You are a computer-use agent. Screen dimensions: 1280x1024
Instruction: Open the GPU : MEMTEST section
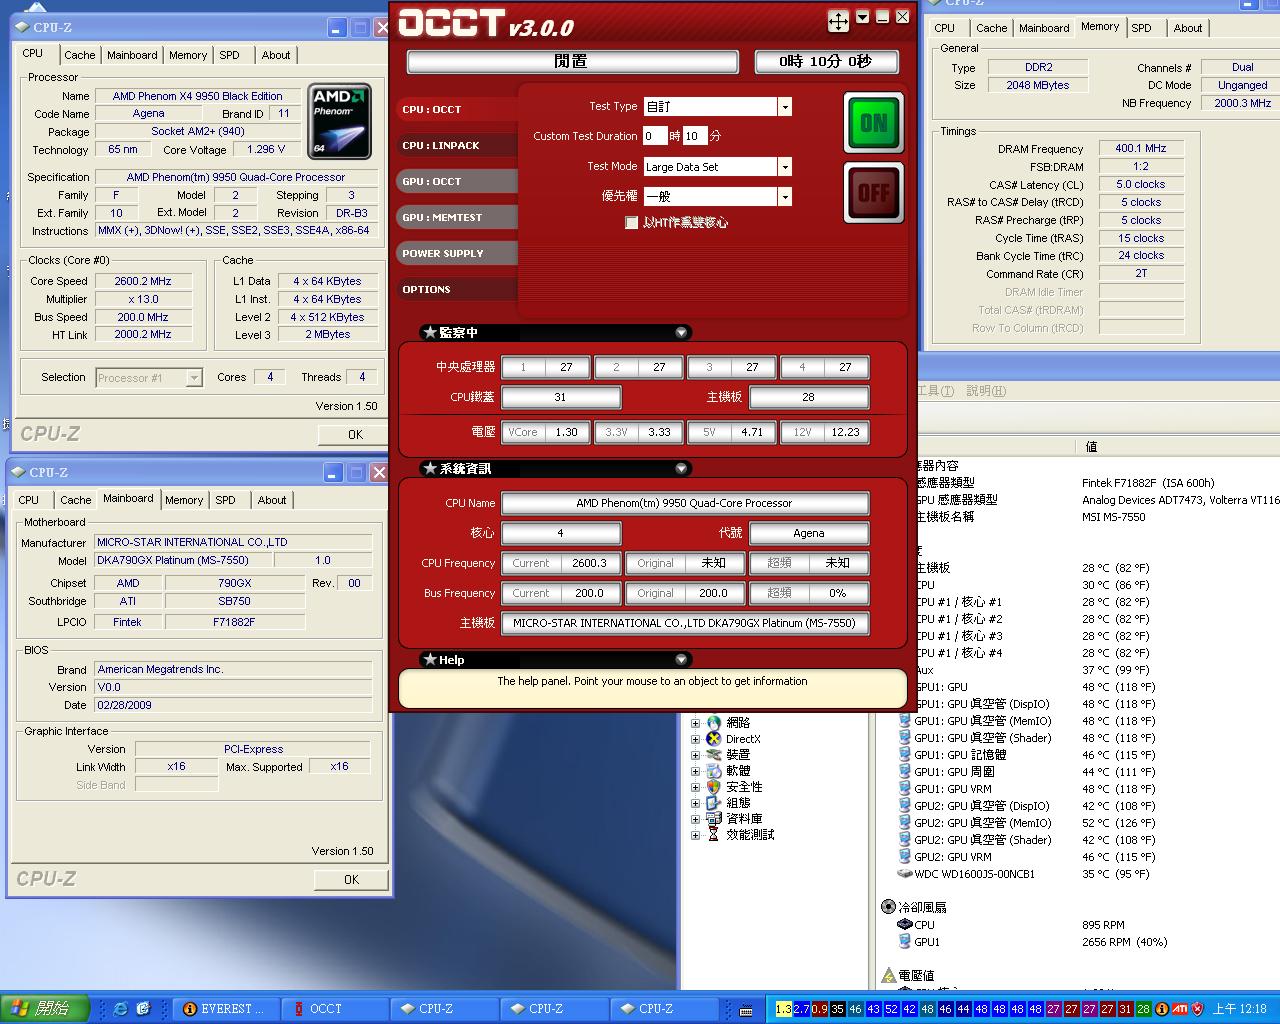(x=457, y=217)
